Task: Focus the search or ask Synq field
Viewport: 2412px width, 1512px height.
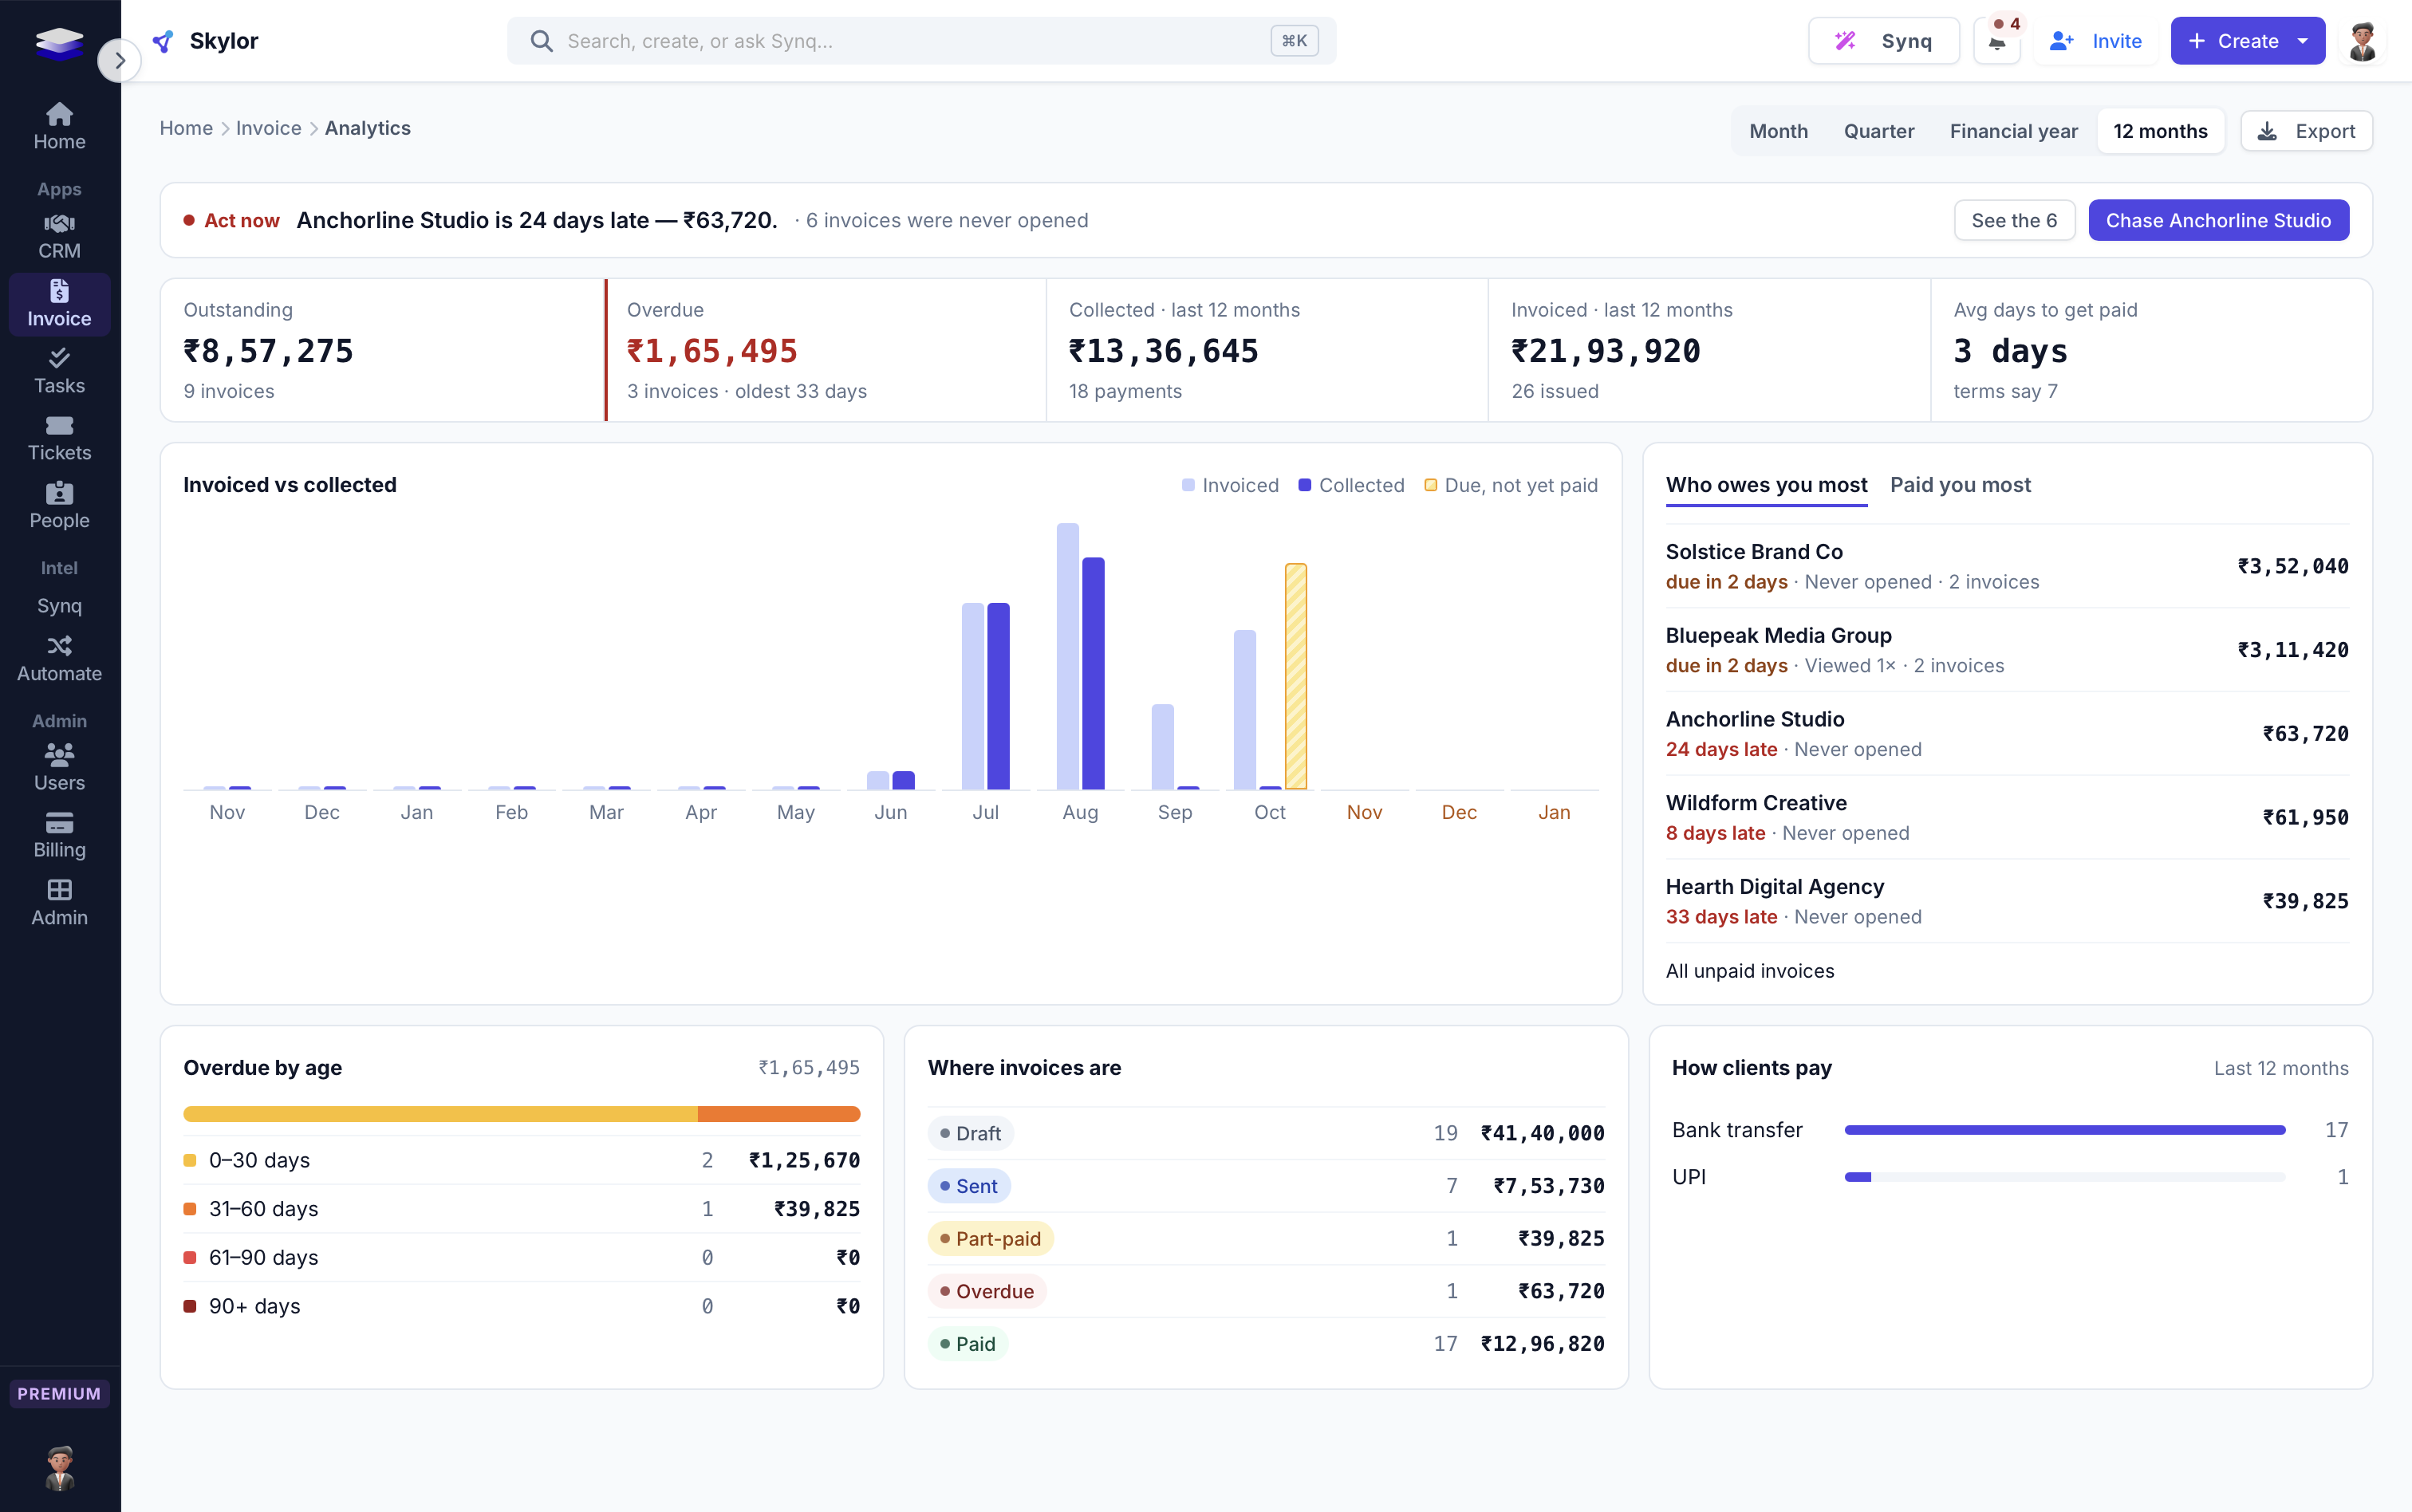Action: 921,41
